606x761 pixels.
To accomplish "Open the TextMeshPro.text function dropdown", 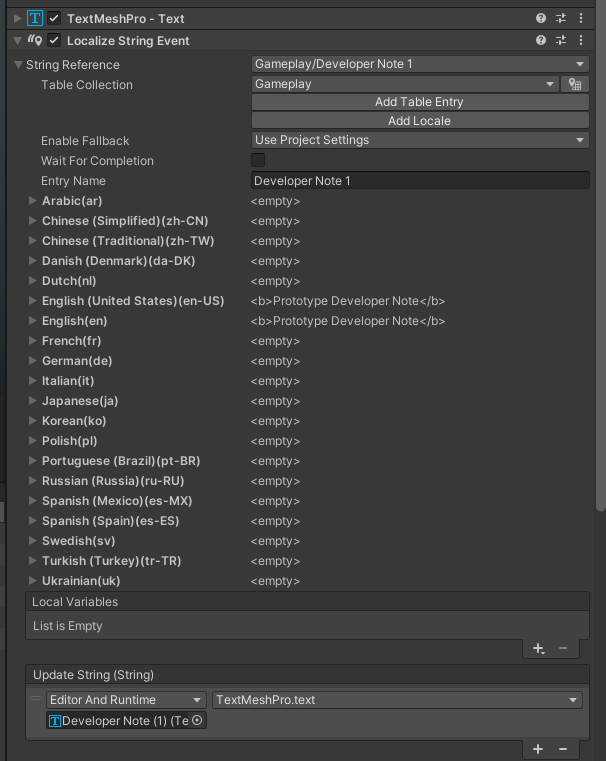I will pyautogui.click(x=397, y=700).
